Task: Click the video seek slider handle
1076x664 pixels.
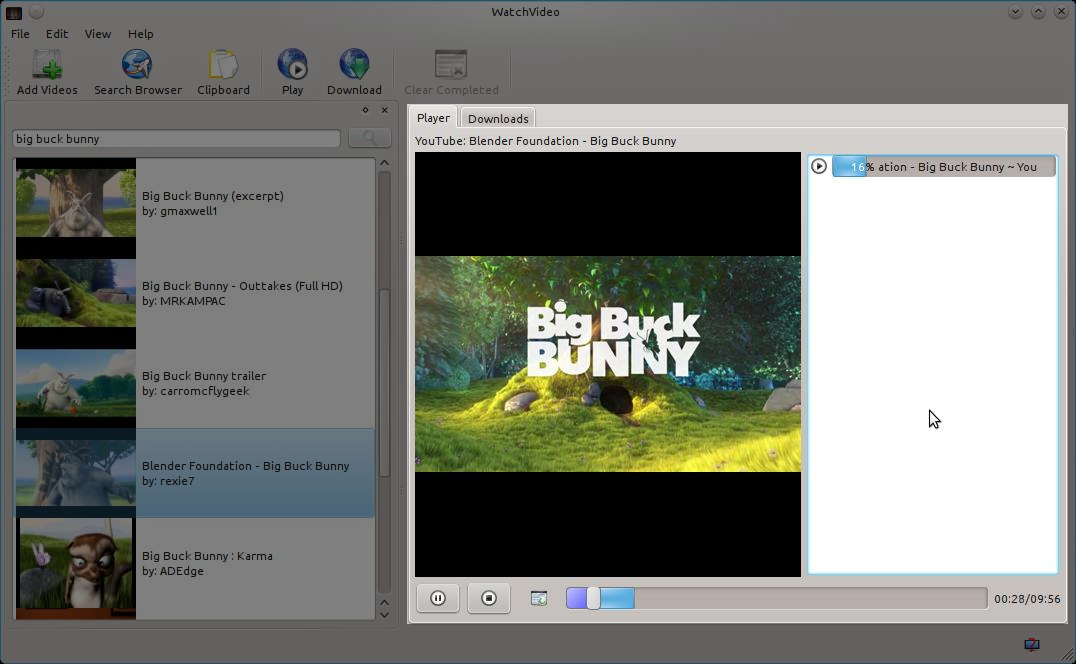Action: click(x=593, y=598)
